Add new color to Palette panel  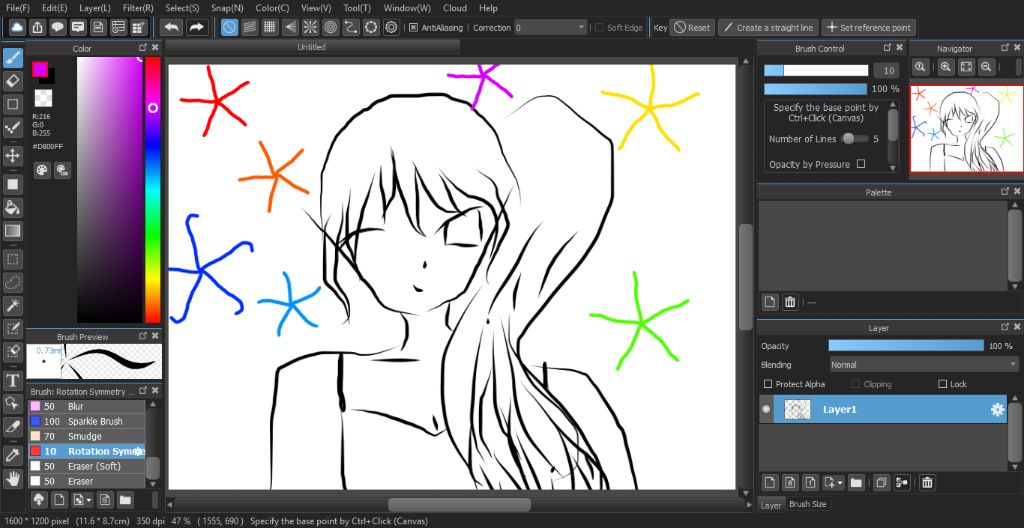(x=770, y=302)
